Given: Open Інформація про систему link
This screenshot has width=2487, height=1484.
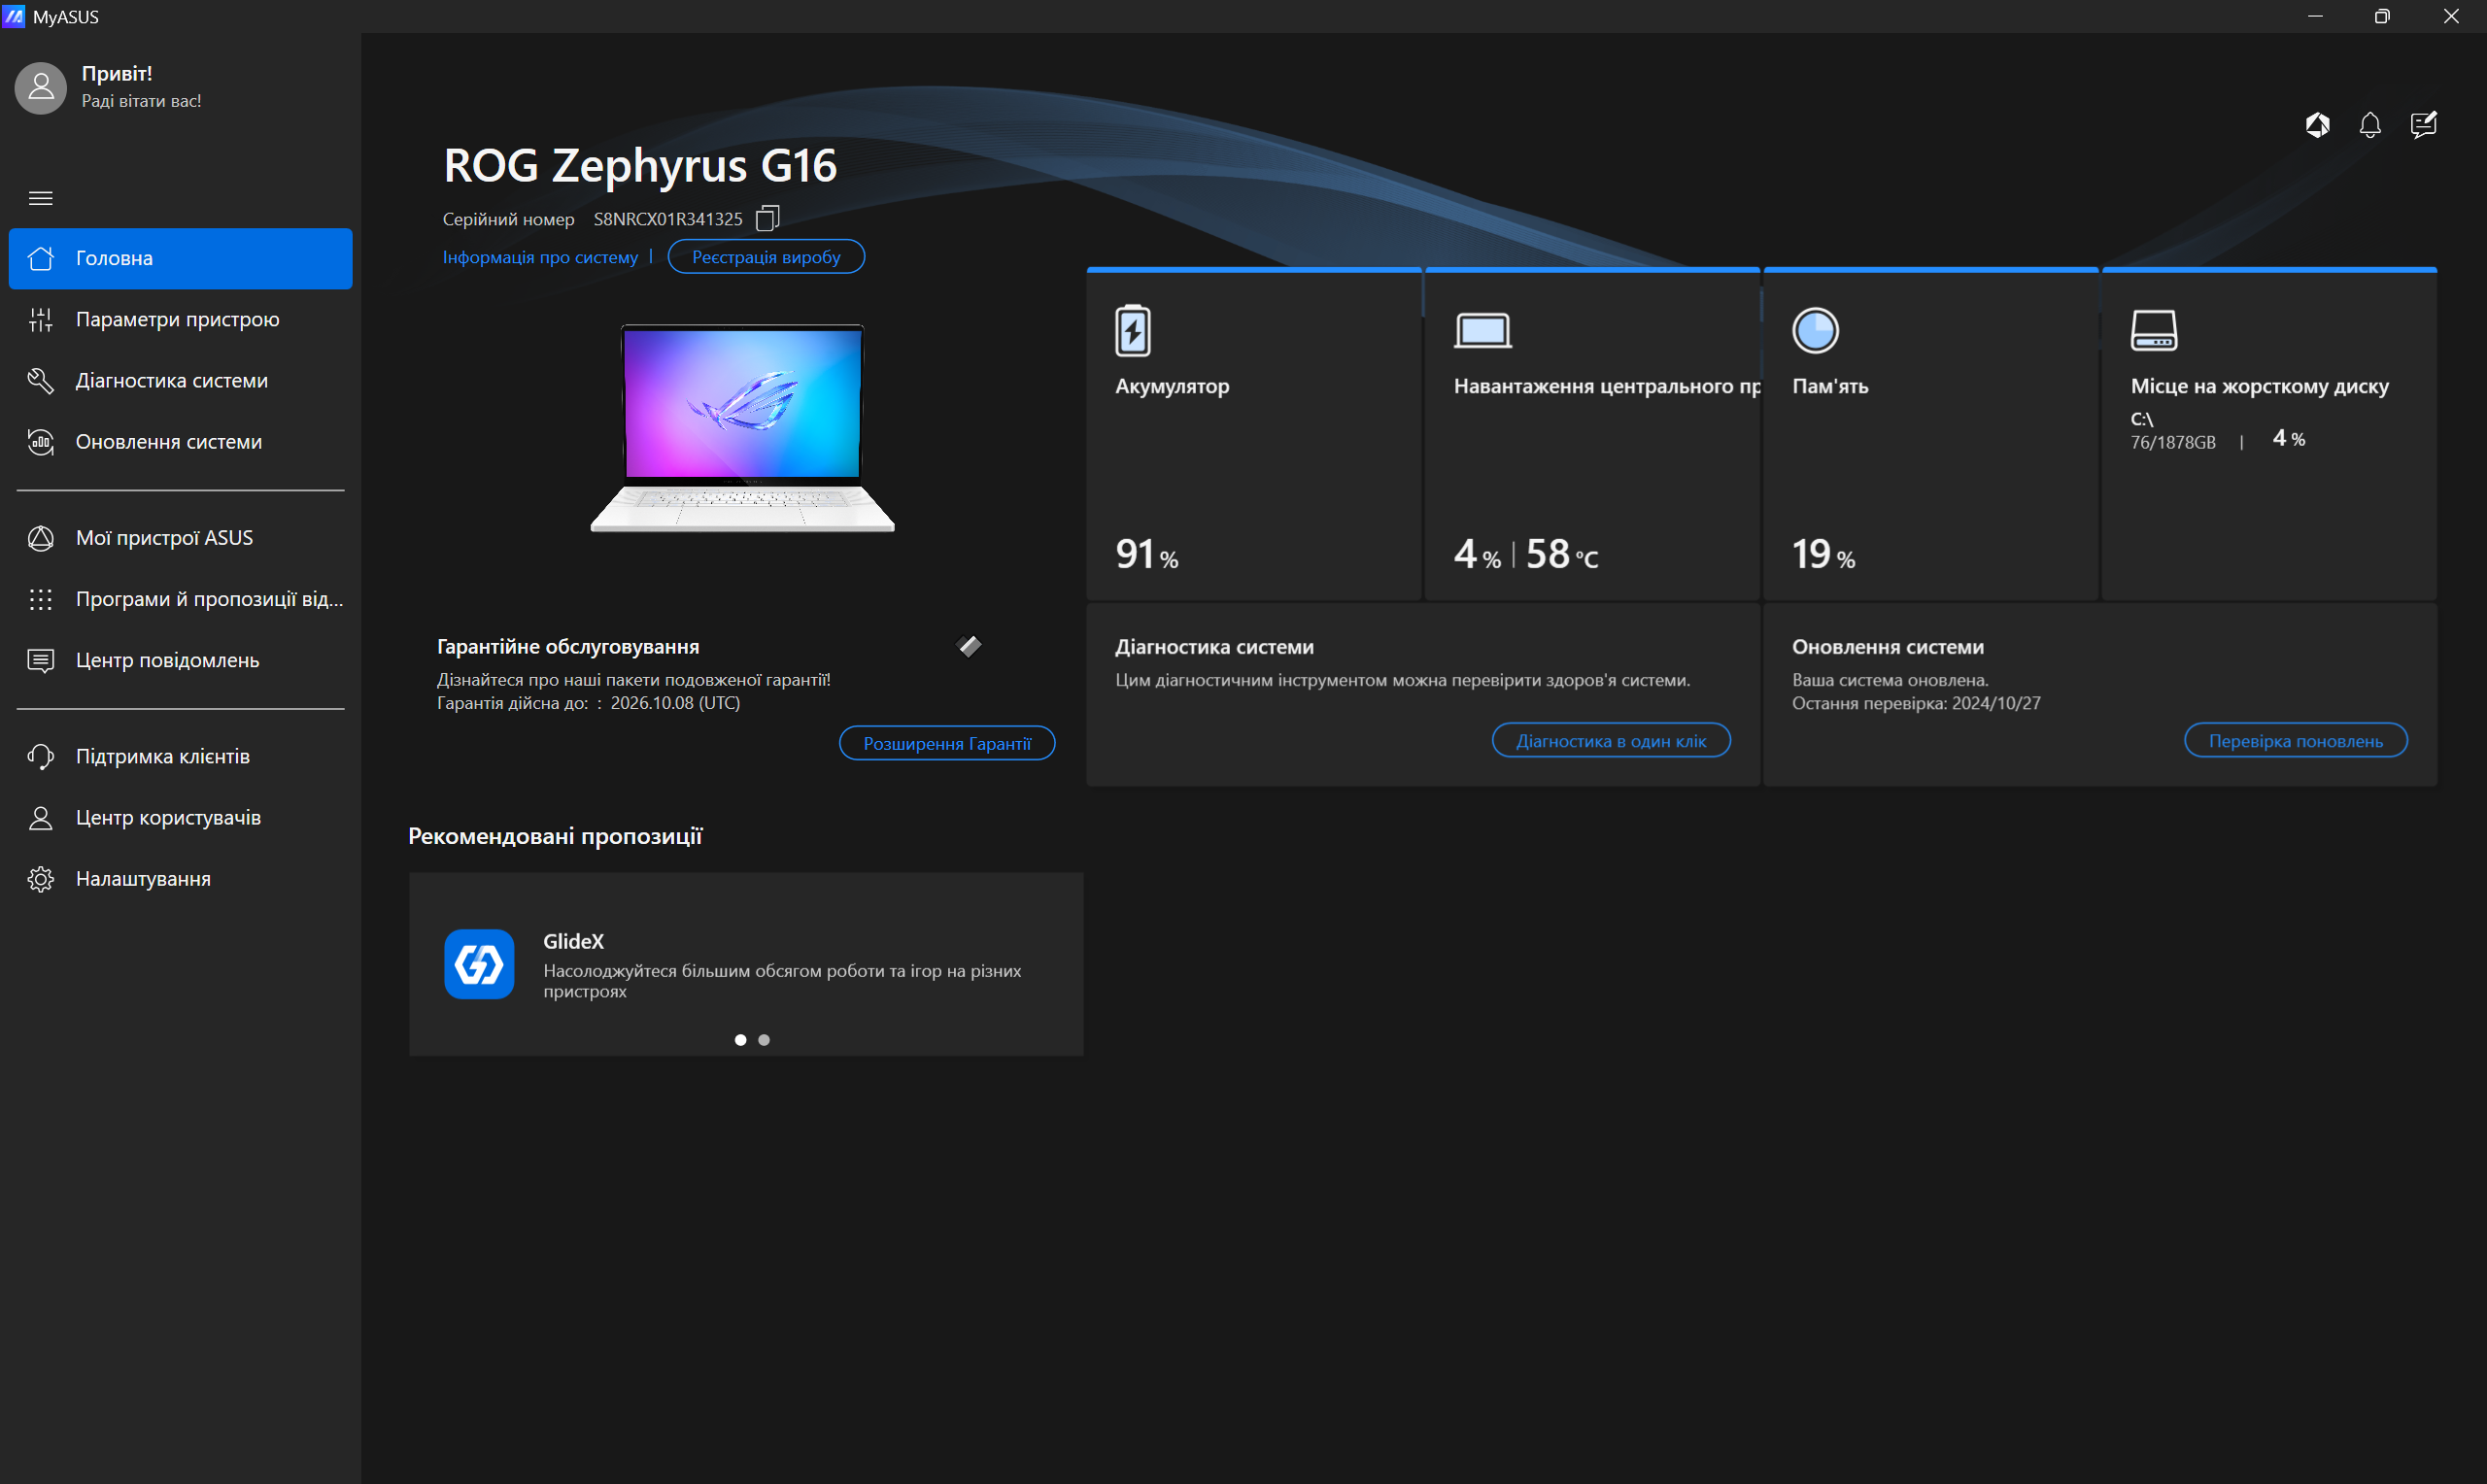Looking at the screenshot, I should (x=541, y=257).
